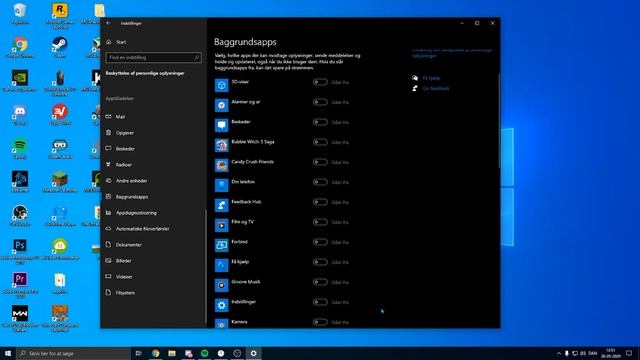Open File Explorer from the taskbar
This screenshot has height=360, width=640.
(x=172, y=353)
